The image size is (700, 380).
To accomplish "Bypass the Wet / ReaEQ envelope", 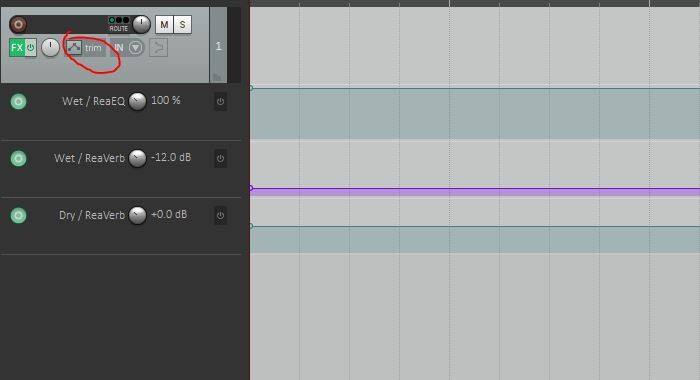I will (x=220, y=101).
